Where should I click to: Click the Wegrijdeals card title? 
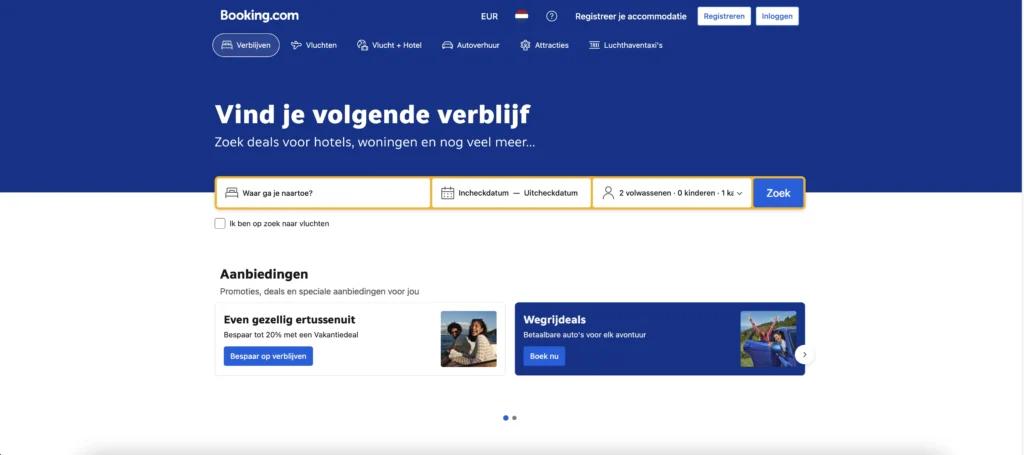click(x=554, y=320)
